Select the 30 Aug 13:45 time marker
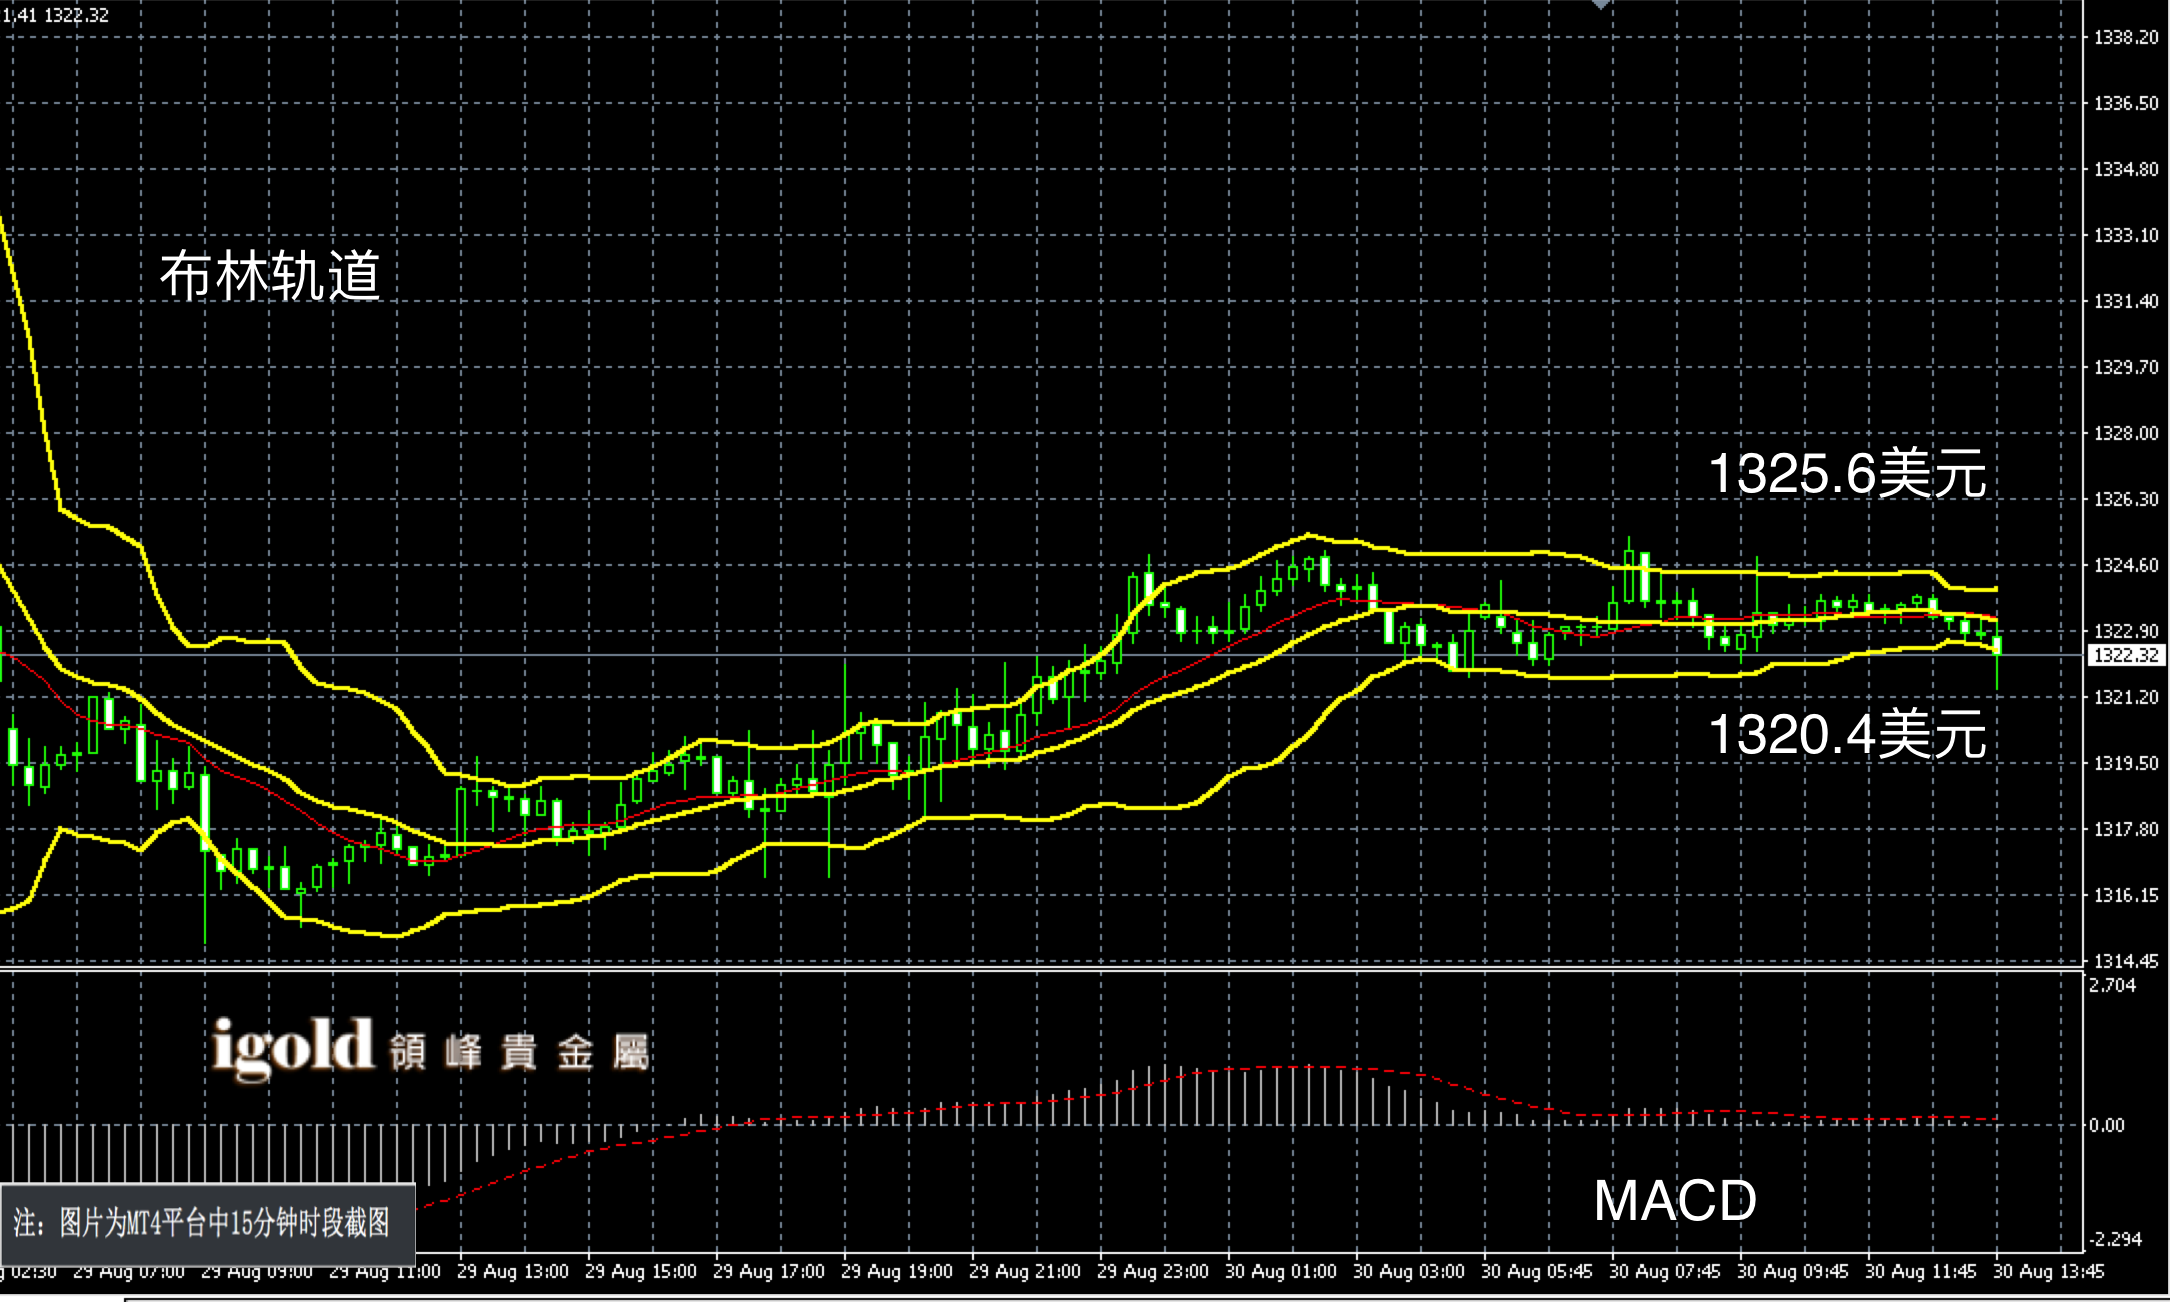This screenshot has width=2170, height=1302. (x=2048, y=1272)
